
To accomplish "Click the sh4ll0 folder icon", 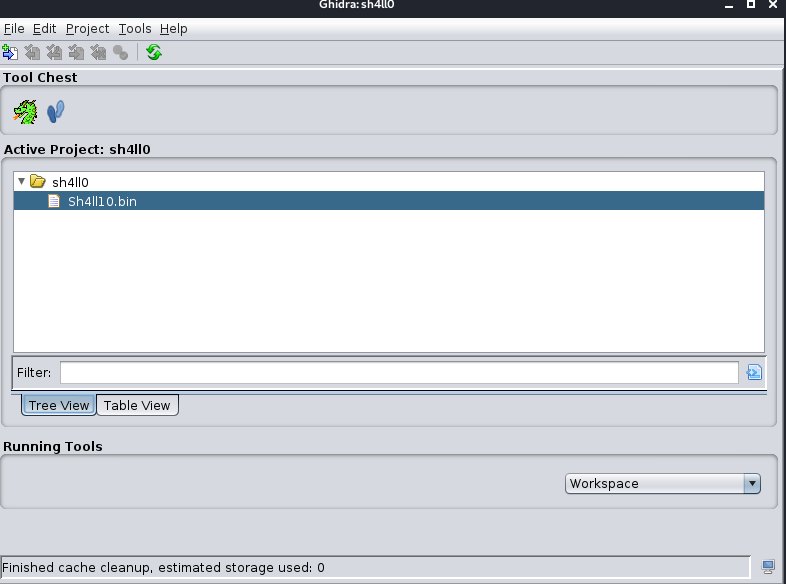I will [x=38, y=181].
